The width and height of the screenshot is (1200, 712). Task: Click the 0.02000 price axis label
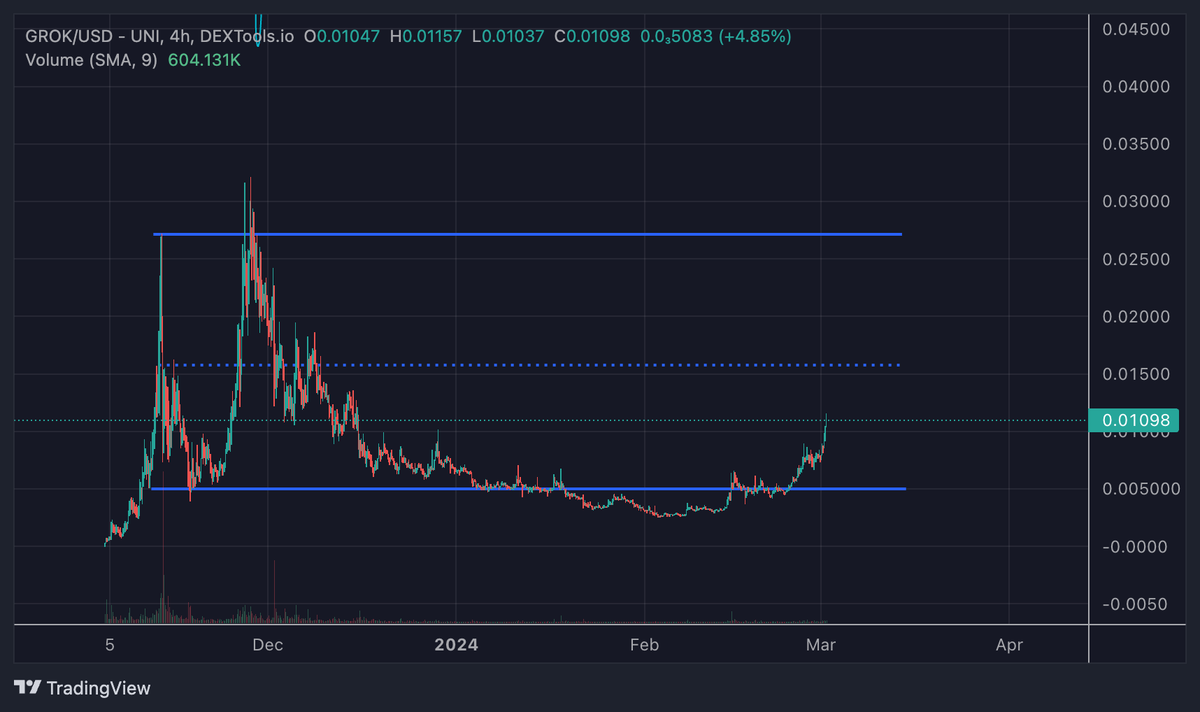tap(1134, 317)
